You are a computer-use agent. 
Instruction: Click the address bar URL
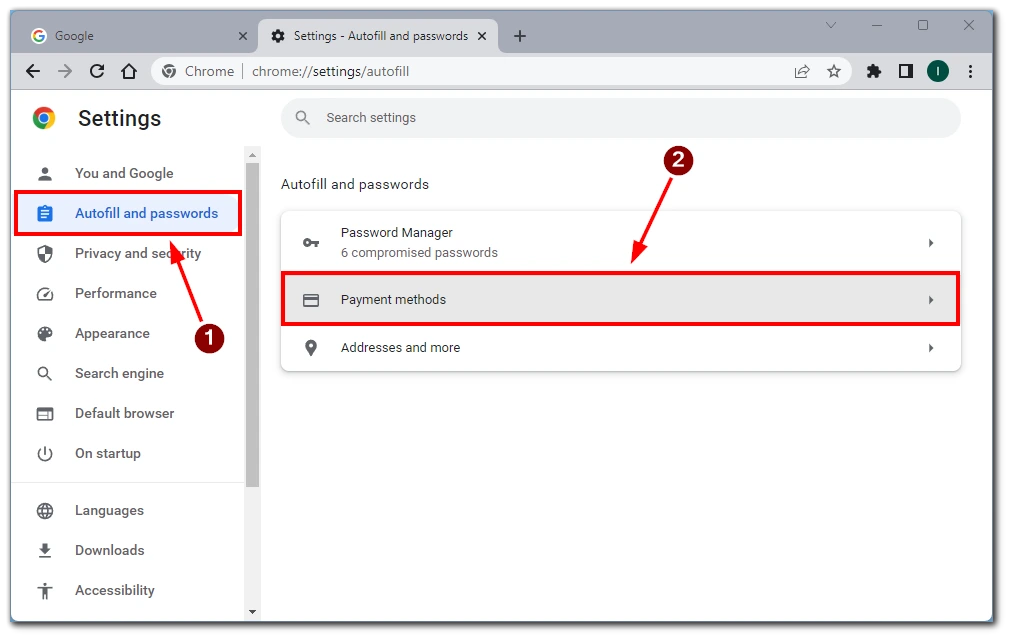330,72
